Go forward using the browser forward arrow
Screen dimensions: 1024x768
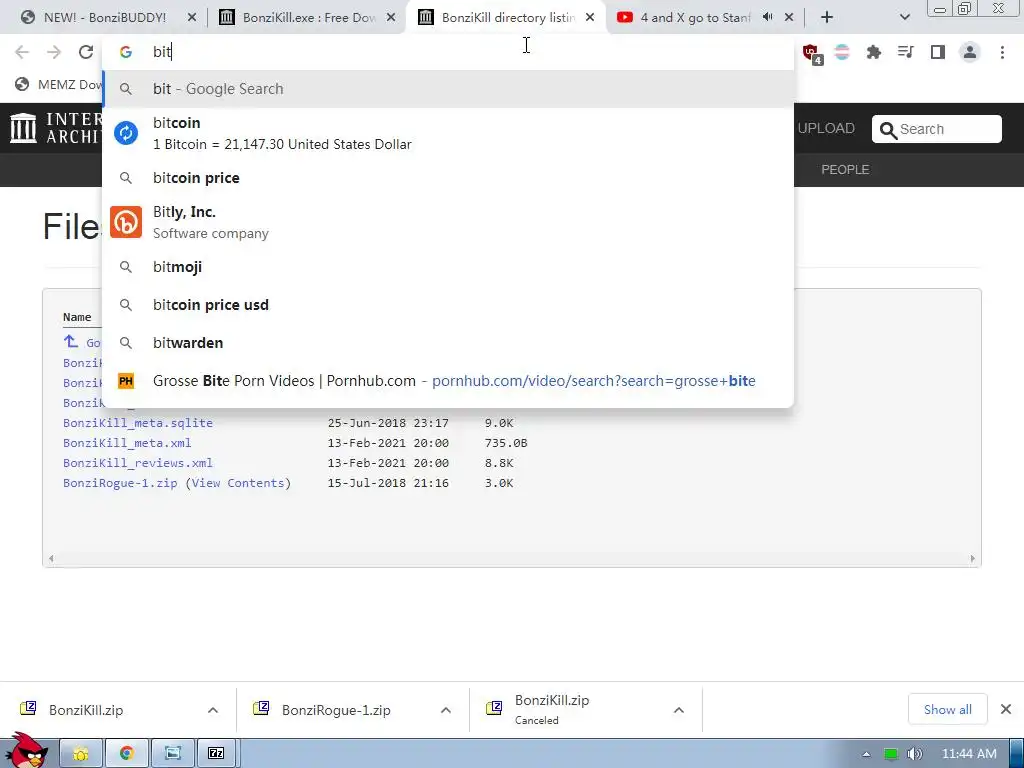click(x=54, y=52)
